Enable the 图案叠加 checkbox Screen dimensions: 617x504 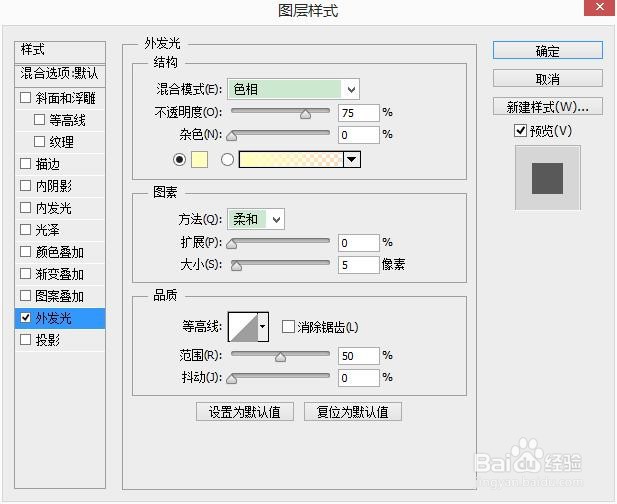[x=25, y=296]
